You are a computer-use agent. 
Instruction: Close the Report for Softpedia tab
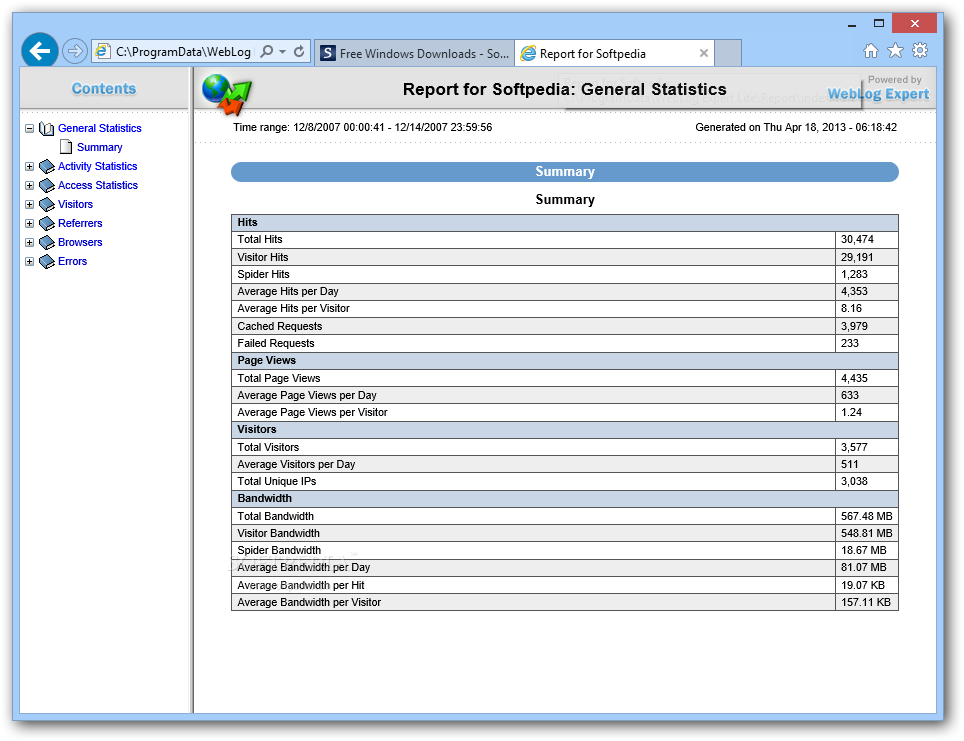[704, 53]
